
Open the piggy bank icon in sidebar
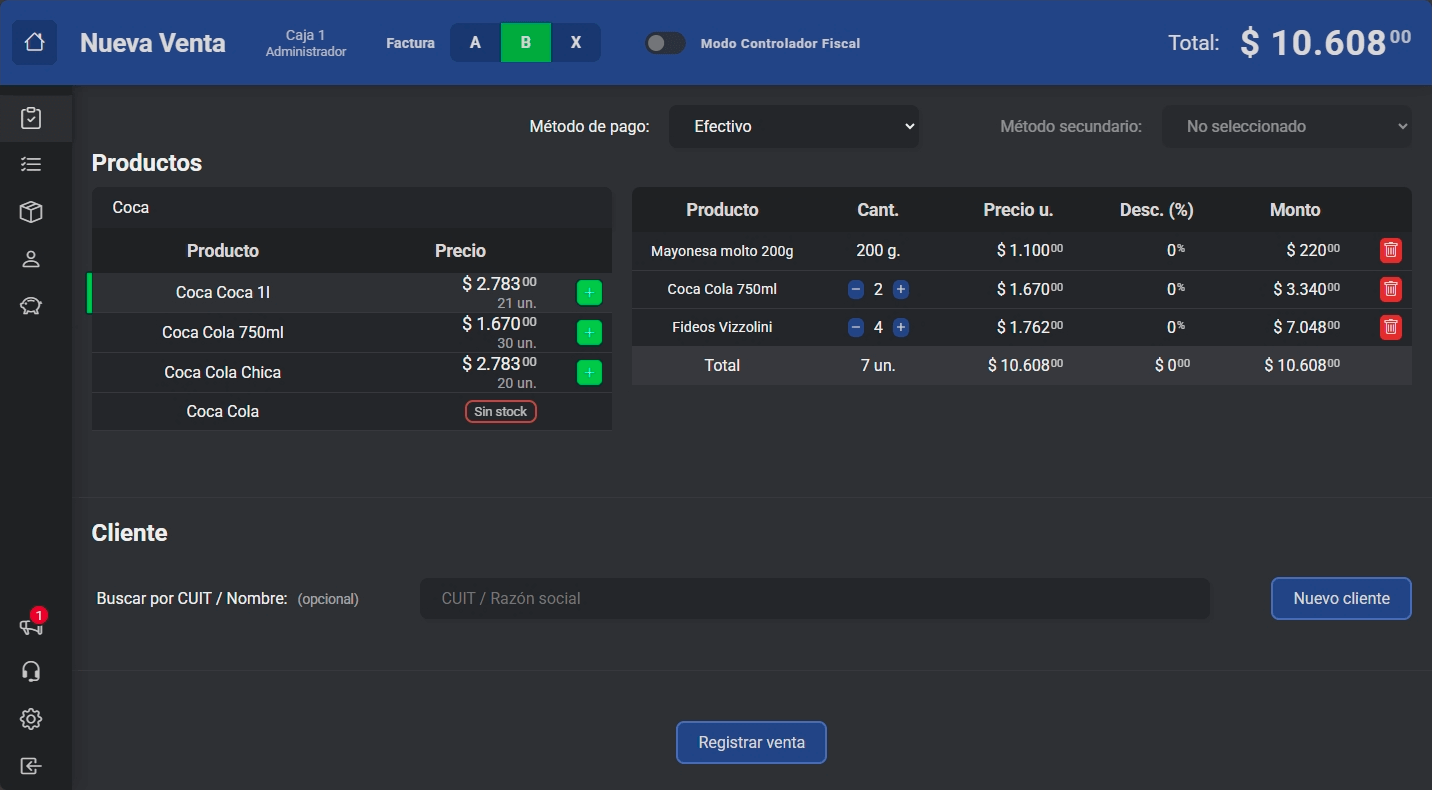point(31,306)
